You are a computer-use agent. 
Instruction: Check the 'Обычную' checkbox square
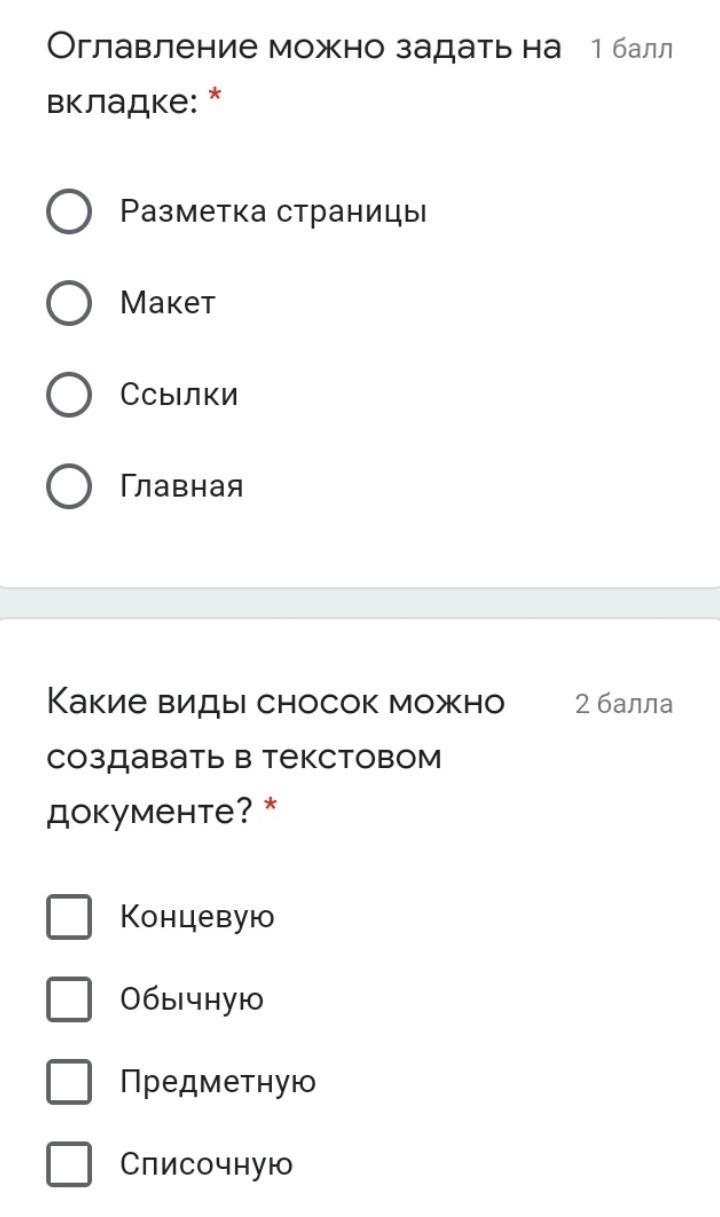[x=69, y=999]
